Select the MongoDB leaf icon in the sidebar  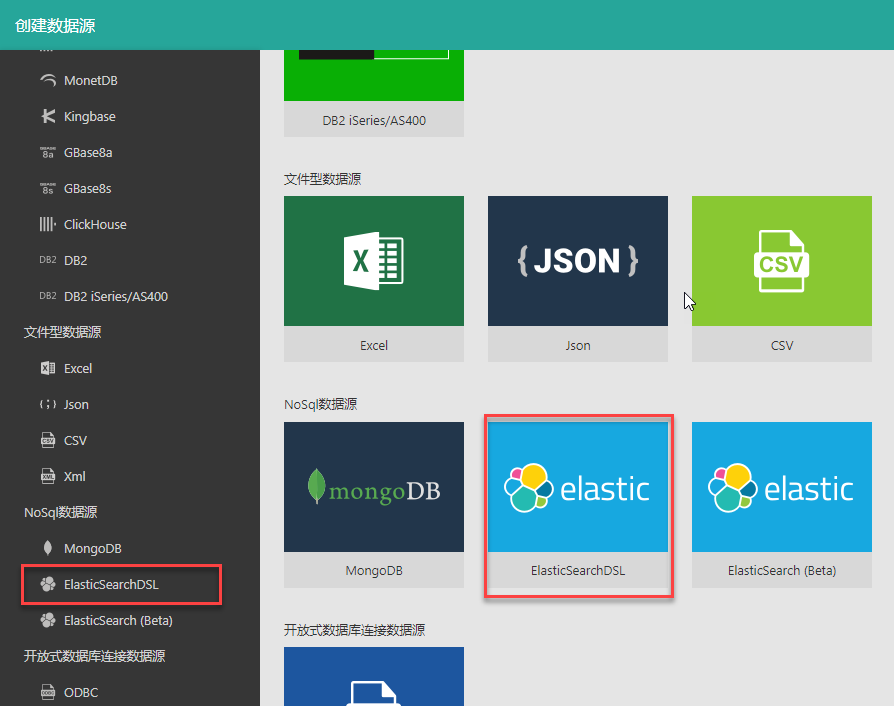(48, 548)
